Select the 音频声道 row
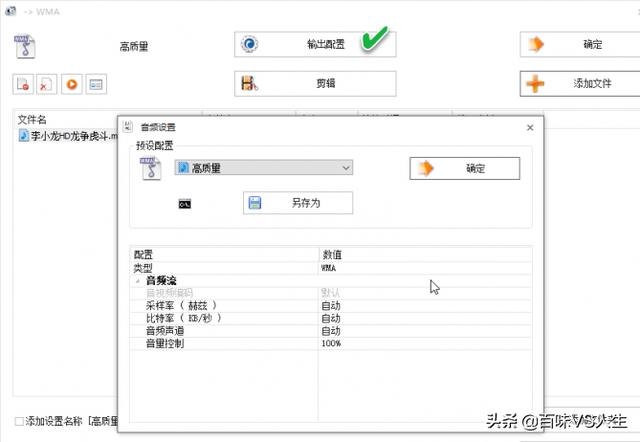 [331, 331]
